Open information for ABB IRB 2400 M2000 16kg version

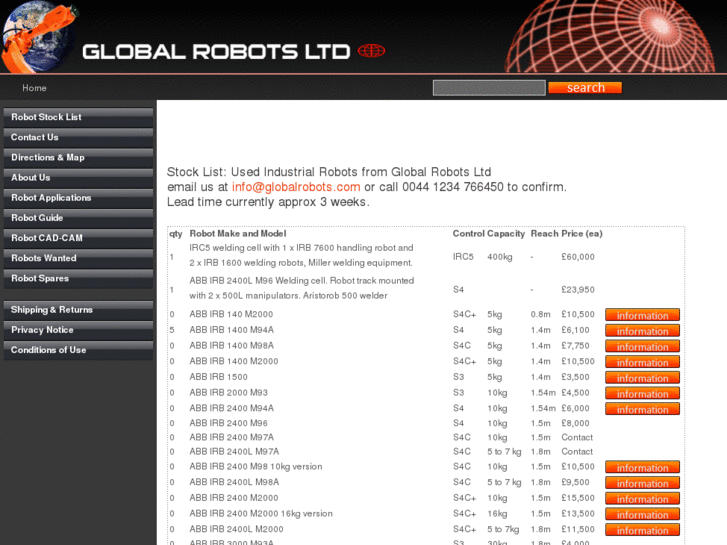642,514
